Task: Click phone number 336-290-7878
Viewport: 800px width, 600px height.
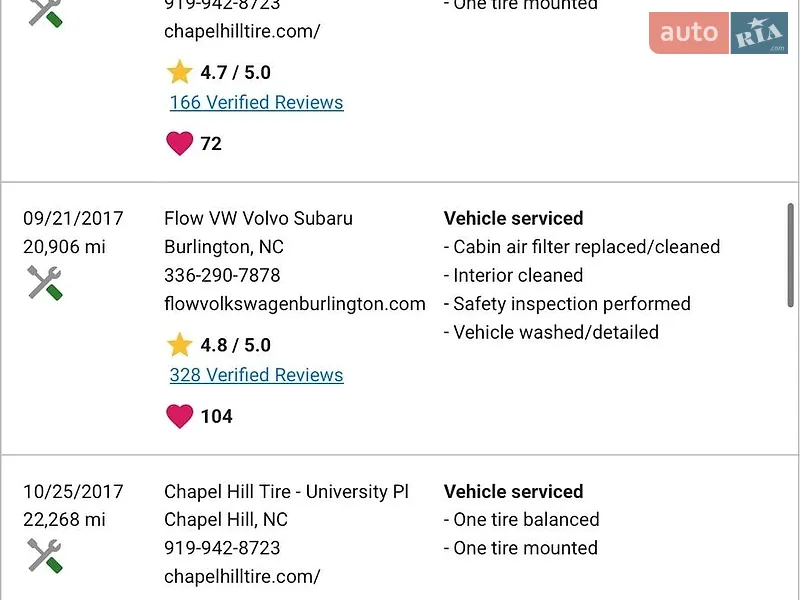Action: pos(222,276)
